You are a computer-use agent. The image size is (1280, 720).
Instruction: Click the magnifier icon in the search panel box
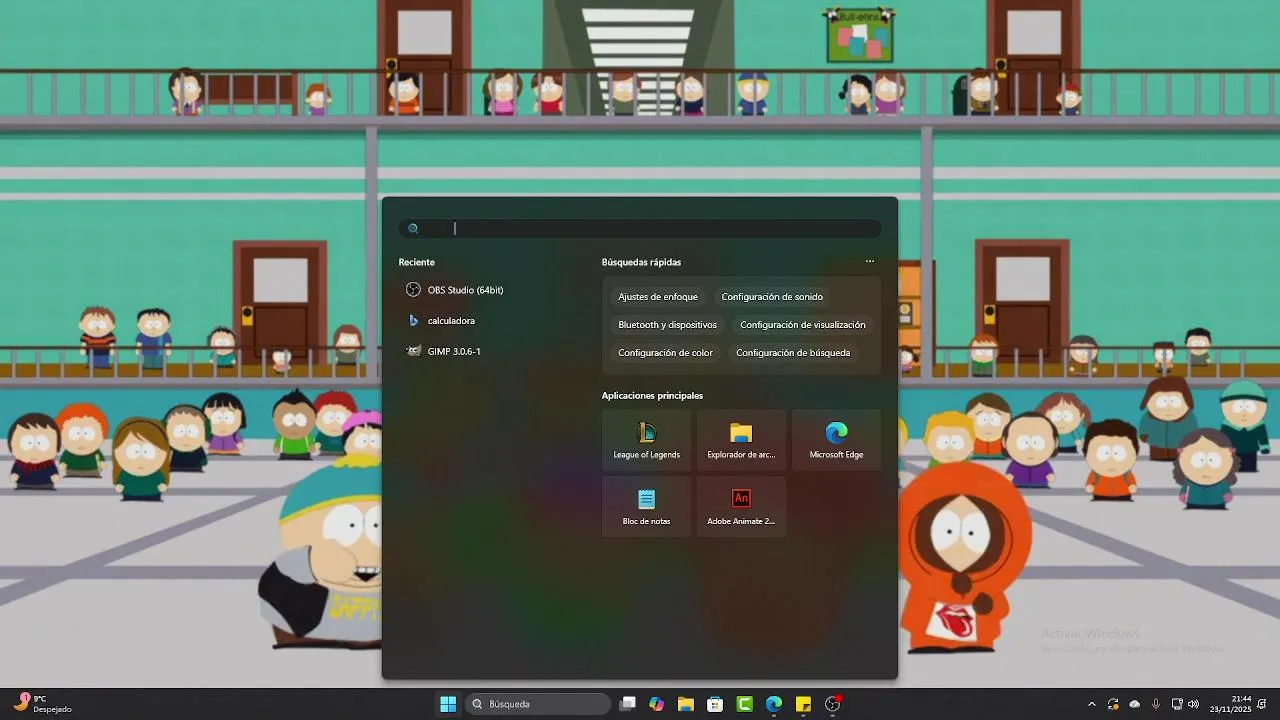pyautogui.click(x=413, y=228)
